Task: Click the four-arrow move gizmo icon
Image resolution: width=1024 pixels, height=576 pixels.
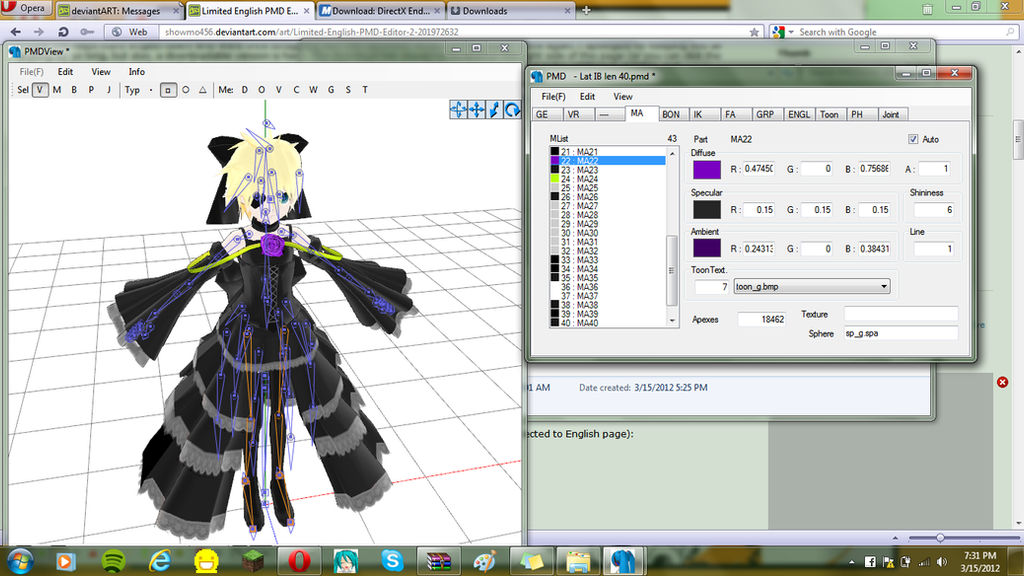Action: 477,110
